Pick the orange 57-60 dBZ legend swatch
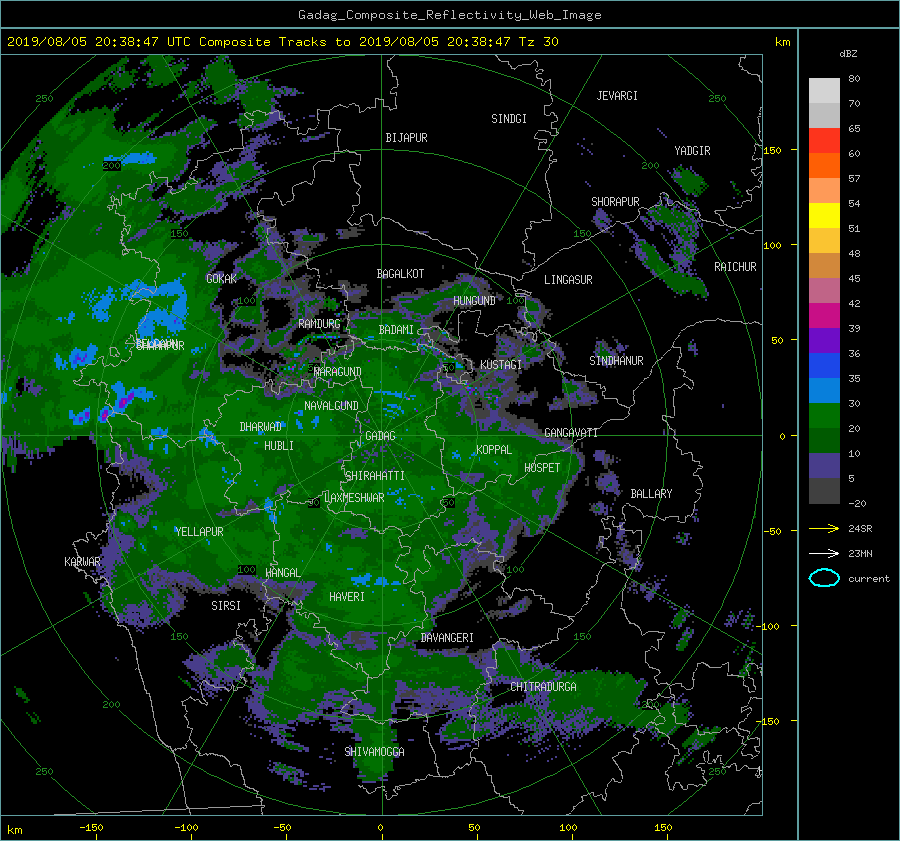 coord(824,166)
